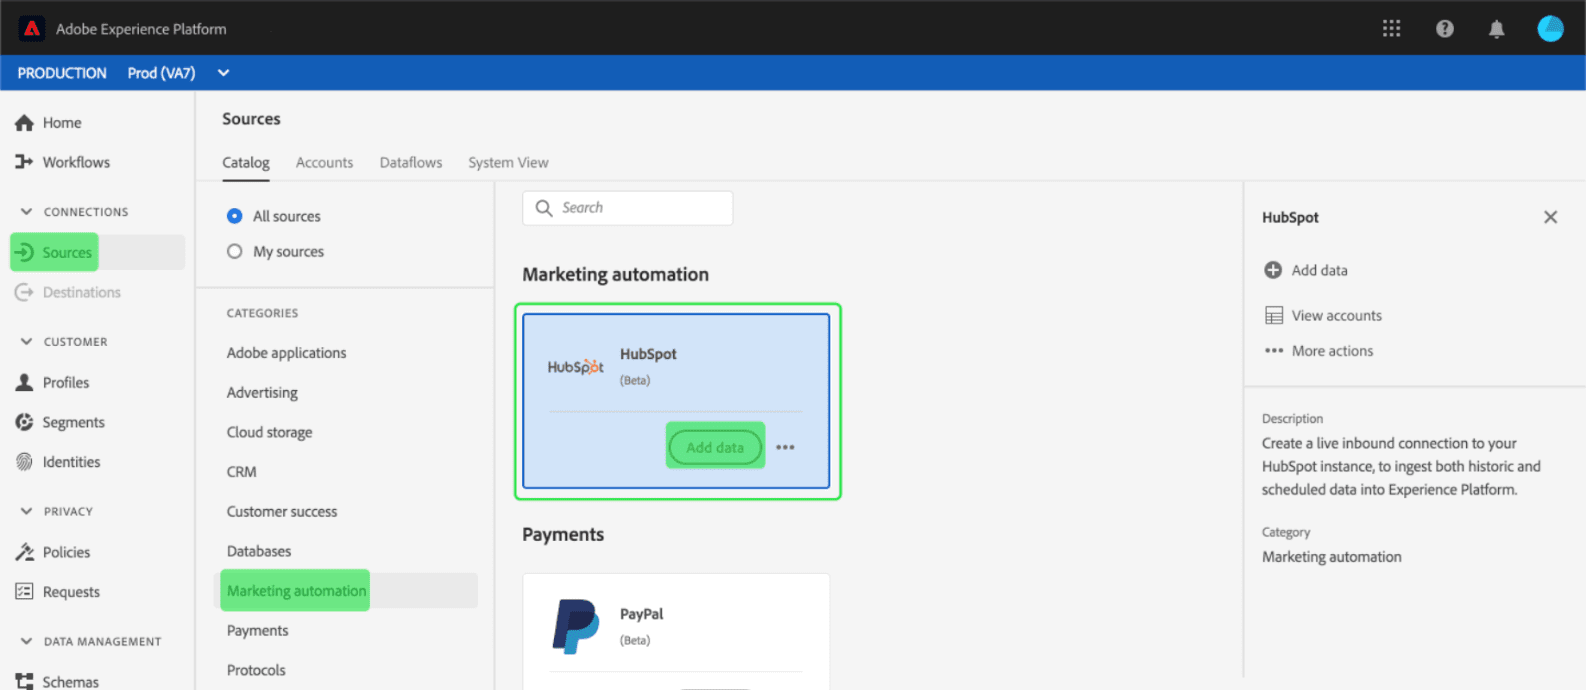Screen dimensions: 1586x690
Task: Open HubSpot card more options ellipsis
Action: click(x=785, y=447)
